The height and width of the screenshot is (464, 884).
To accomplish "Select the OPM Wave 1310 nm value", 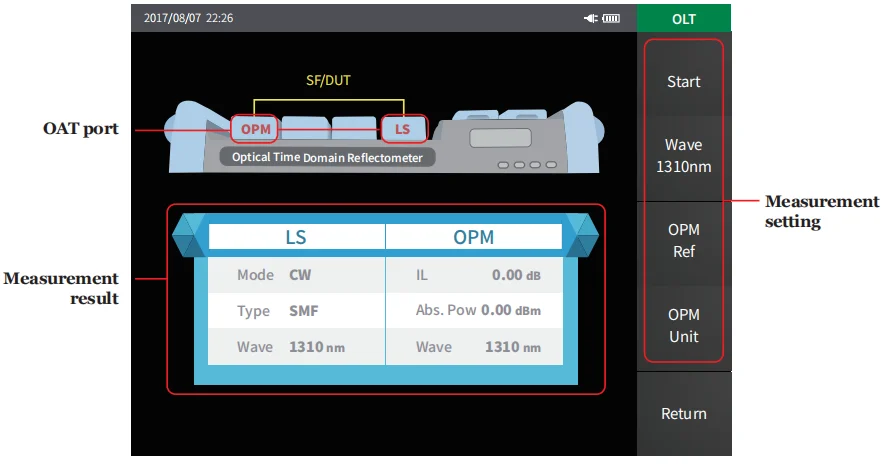I will click(512, 347).
